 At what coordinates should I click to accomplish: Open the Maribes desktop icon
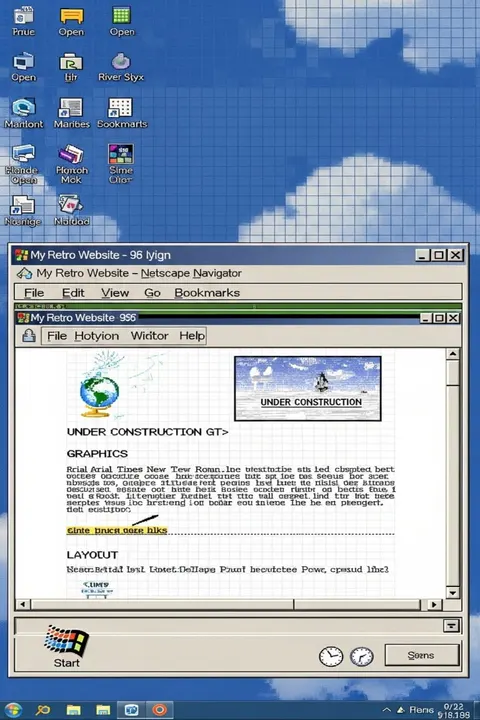[x=71, y=113]
